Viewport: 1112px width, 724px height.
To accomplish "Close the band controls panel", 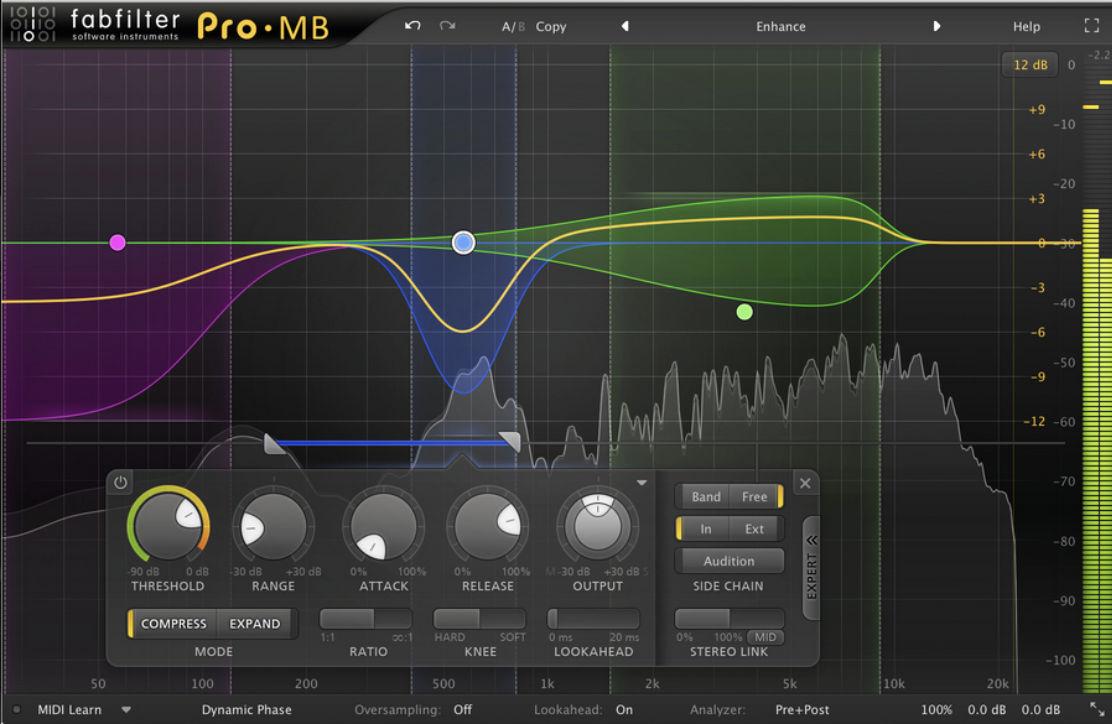I will [805, 483].
